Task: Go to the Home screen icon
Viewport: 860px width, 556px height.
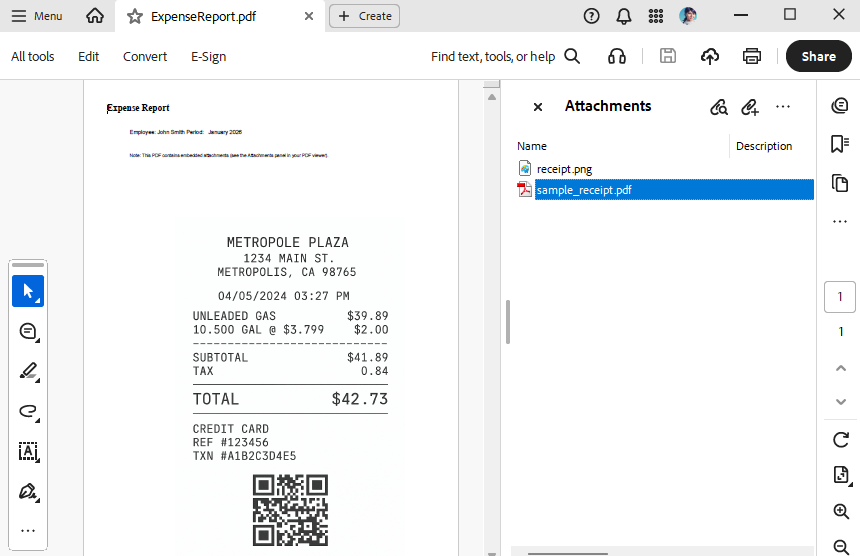Action: 95,16
